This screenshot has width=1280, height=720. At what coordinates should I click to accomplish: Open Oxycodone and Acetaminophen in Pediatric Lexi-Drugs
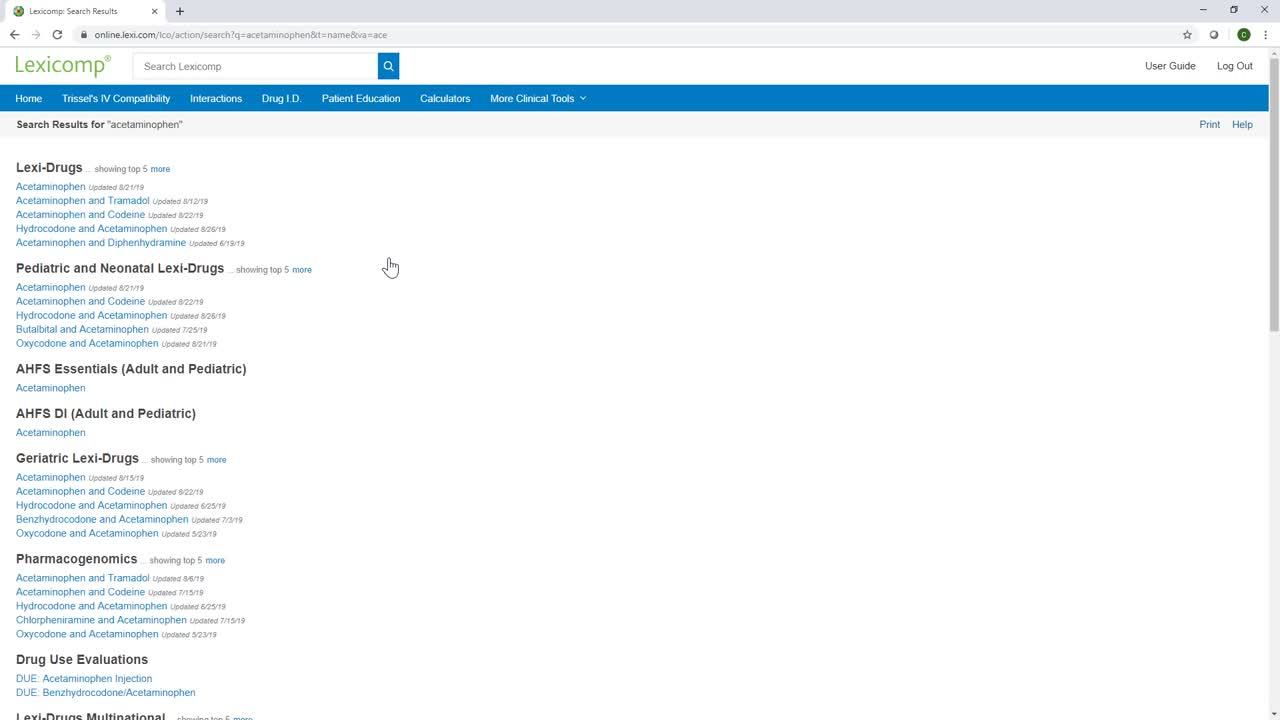coord(87,344)
